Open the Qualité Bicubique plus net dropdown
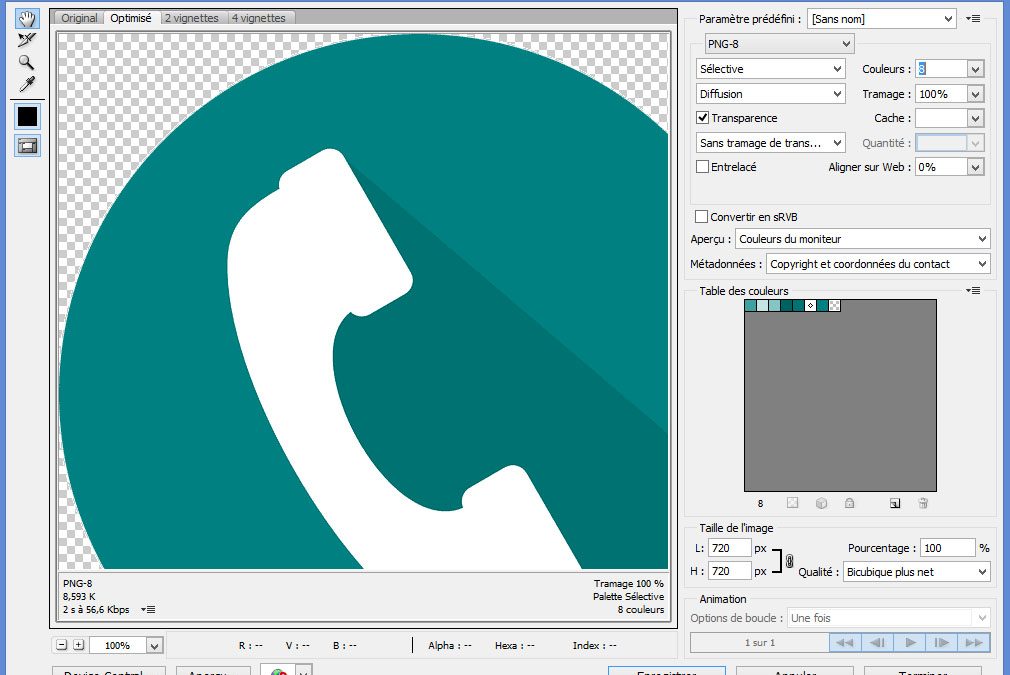Viewport: 1010px width, 675px height. click(916, 572)
